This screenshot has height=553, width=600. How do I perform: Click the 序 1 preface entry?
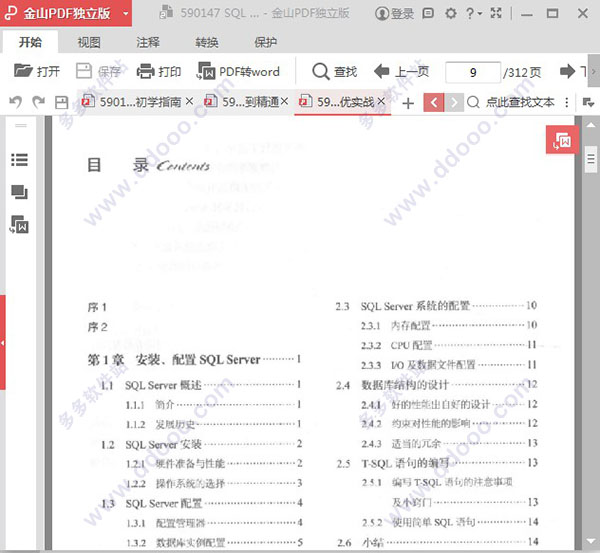tap(97, 307)
